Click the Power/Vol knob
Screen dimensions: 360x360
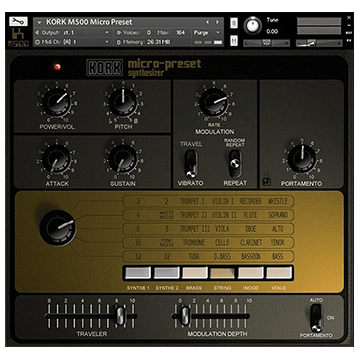[x=57, y=103]
